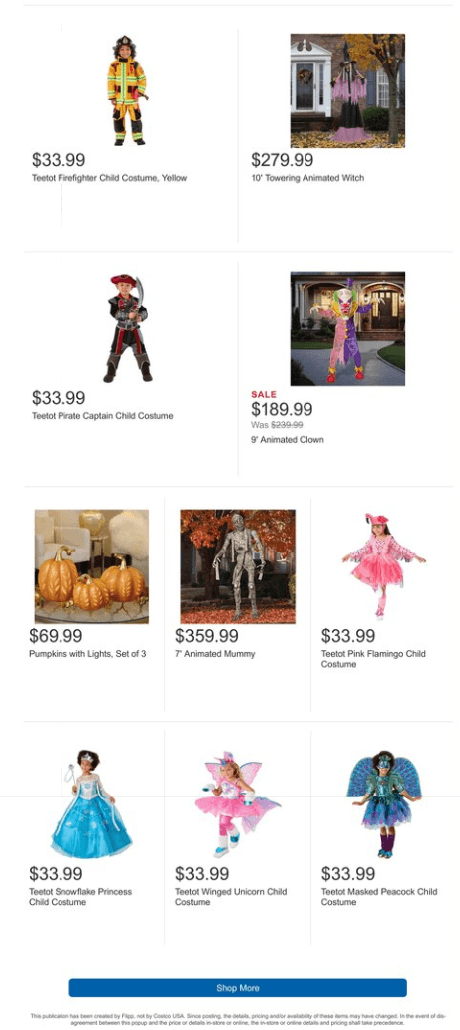
Task: Click the 7' Animated Mummy title
Action: [215, 654]
